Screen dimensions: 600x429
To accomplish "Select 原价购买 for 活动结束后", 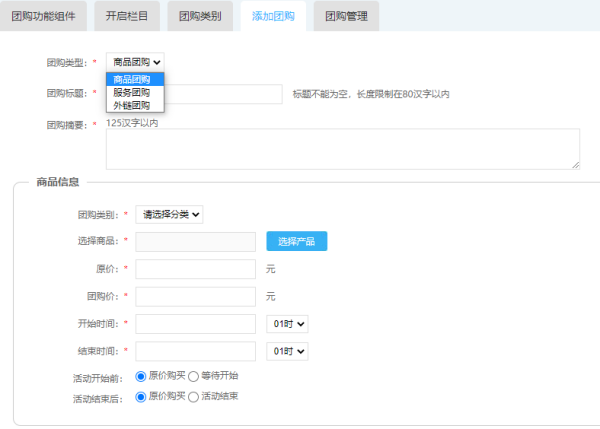I will click(141, 397).
